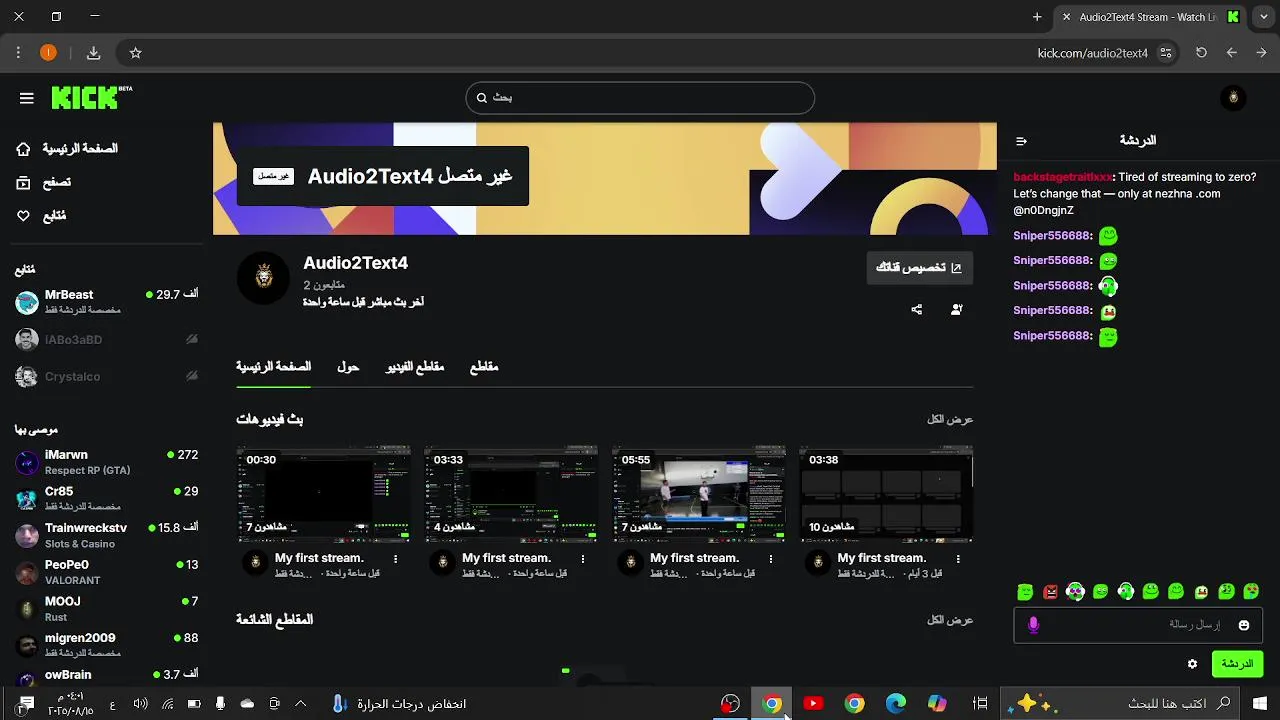Image resolution: width=1280 pixels, height=720 pixels.
Task: Open the Kick hamburger sidebar menu
Action: [x=27, y=98]
